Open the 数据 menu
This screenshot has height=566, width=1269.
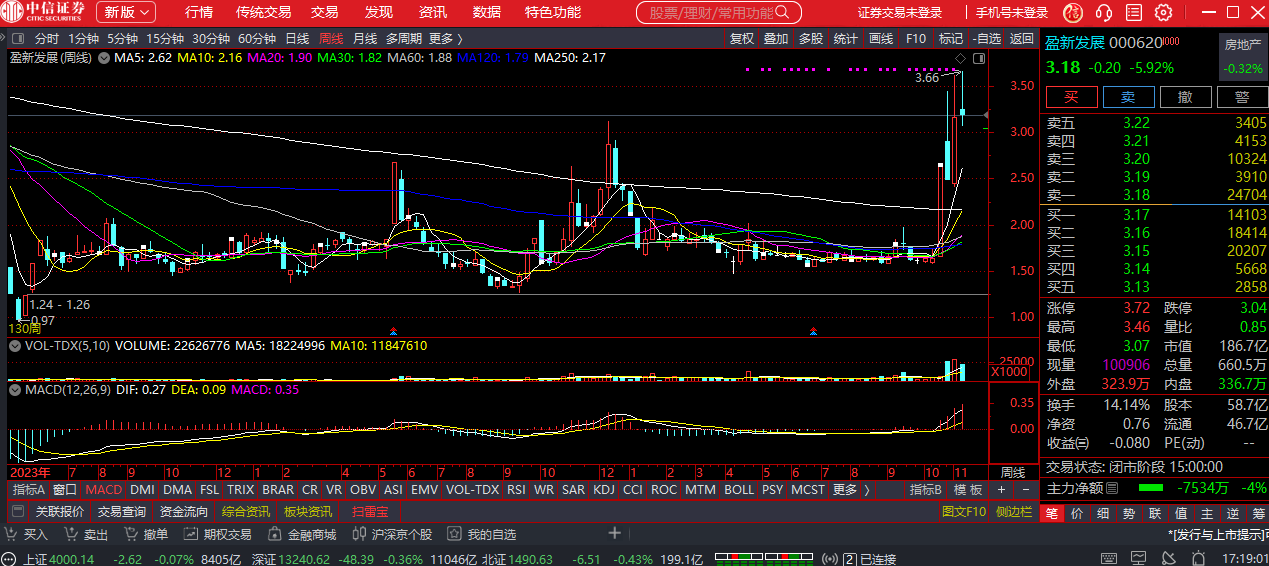(x=487, y=12)
